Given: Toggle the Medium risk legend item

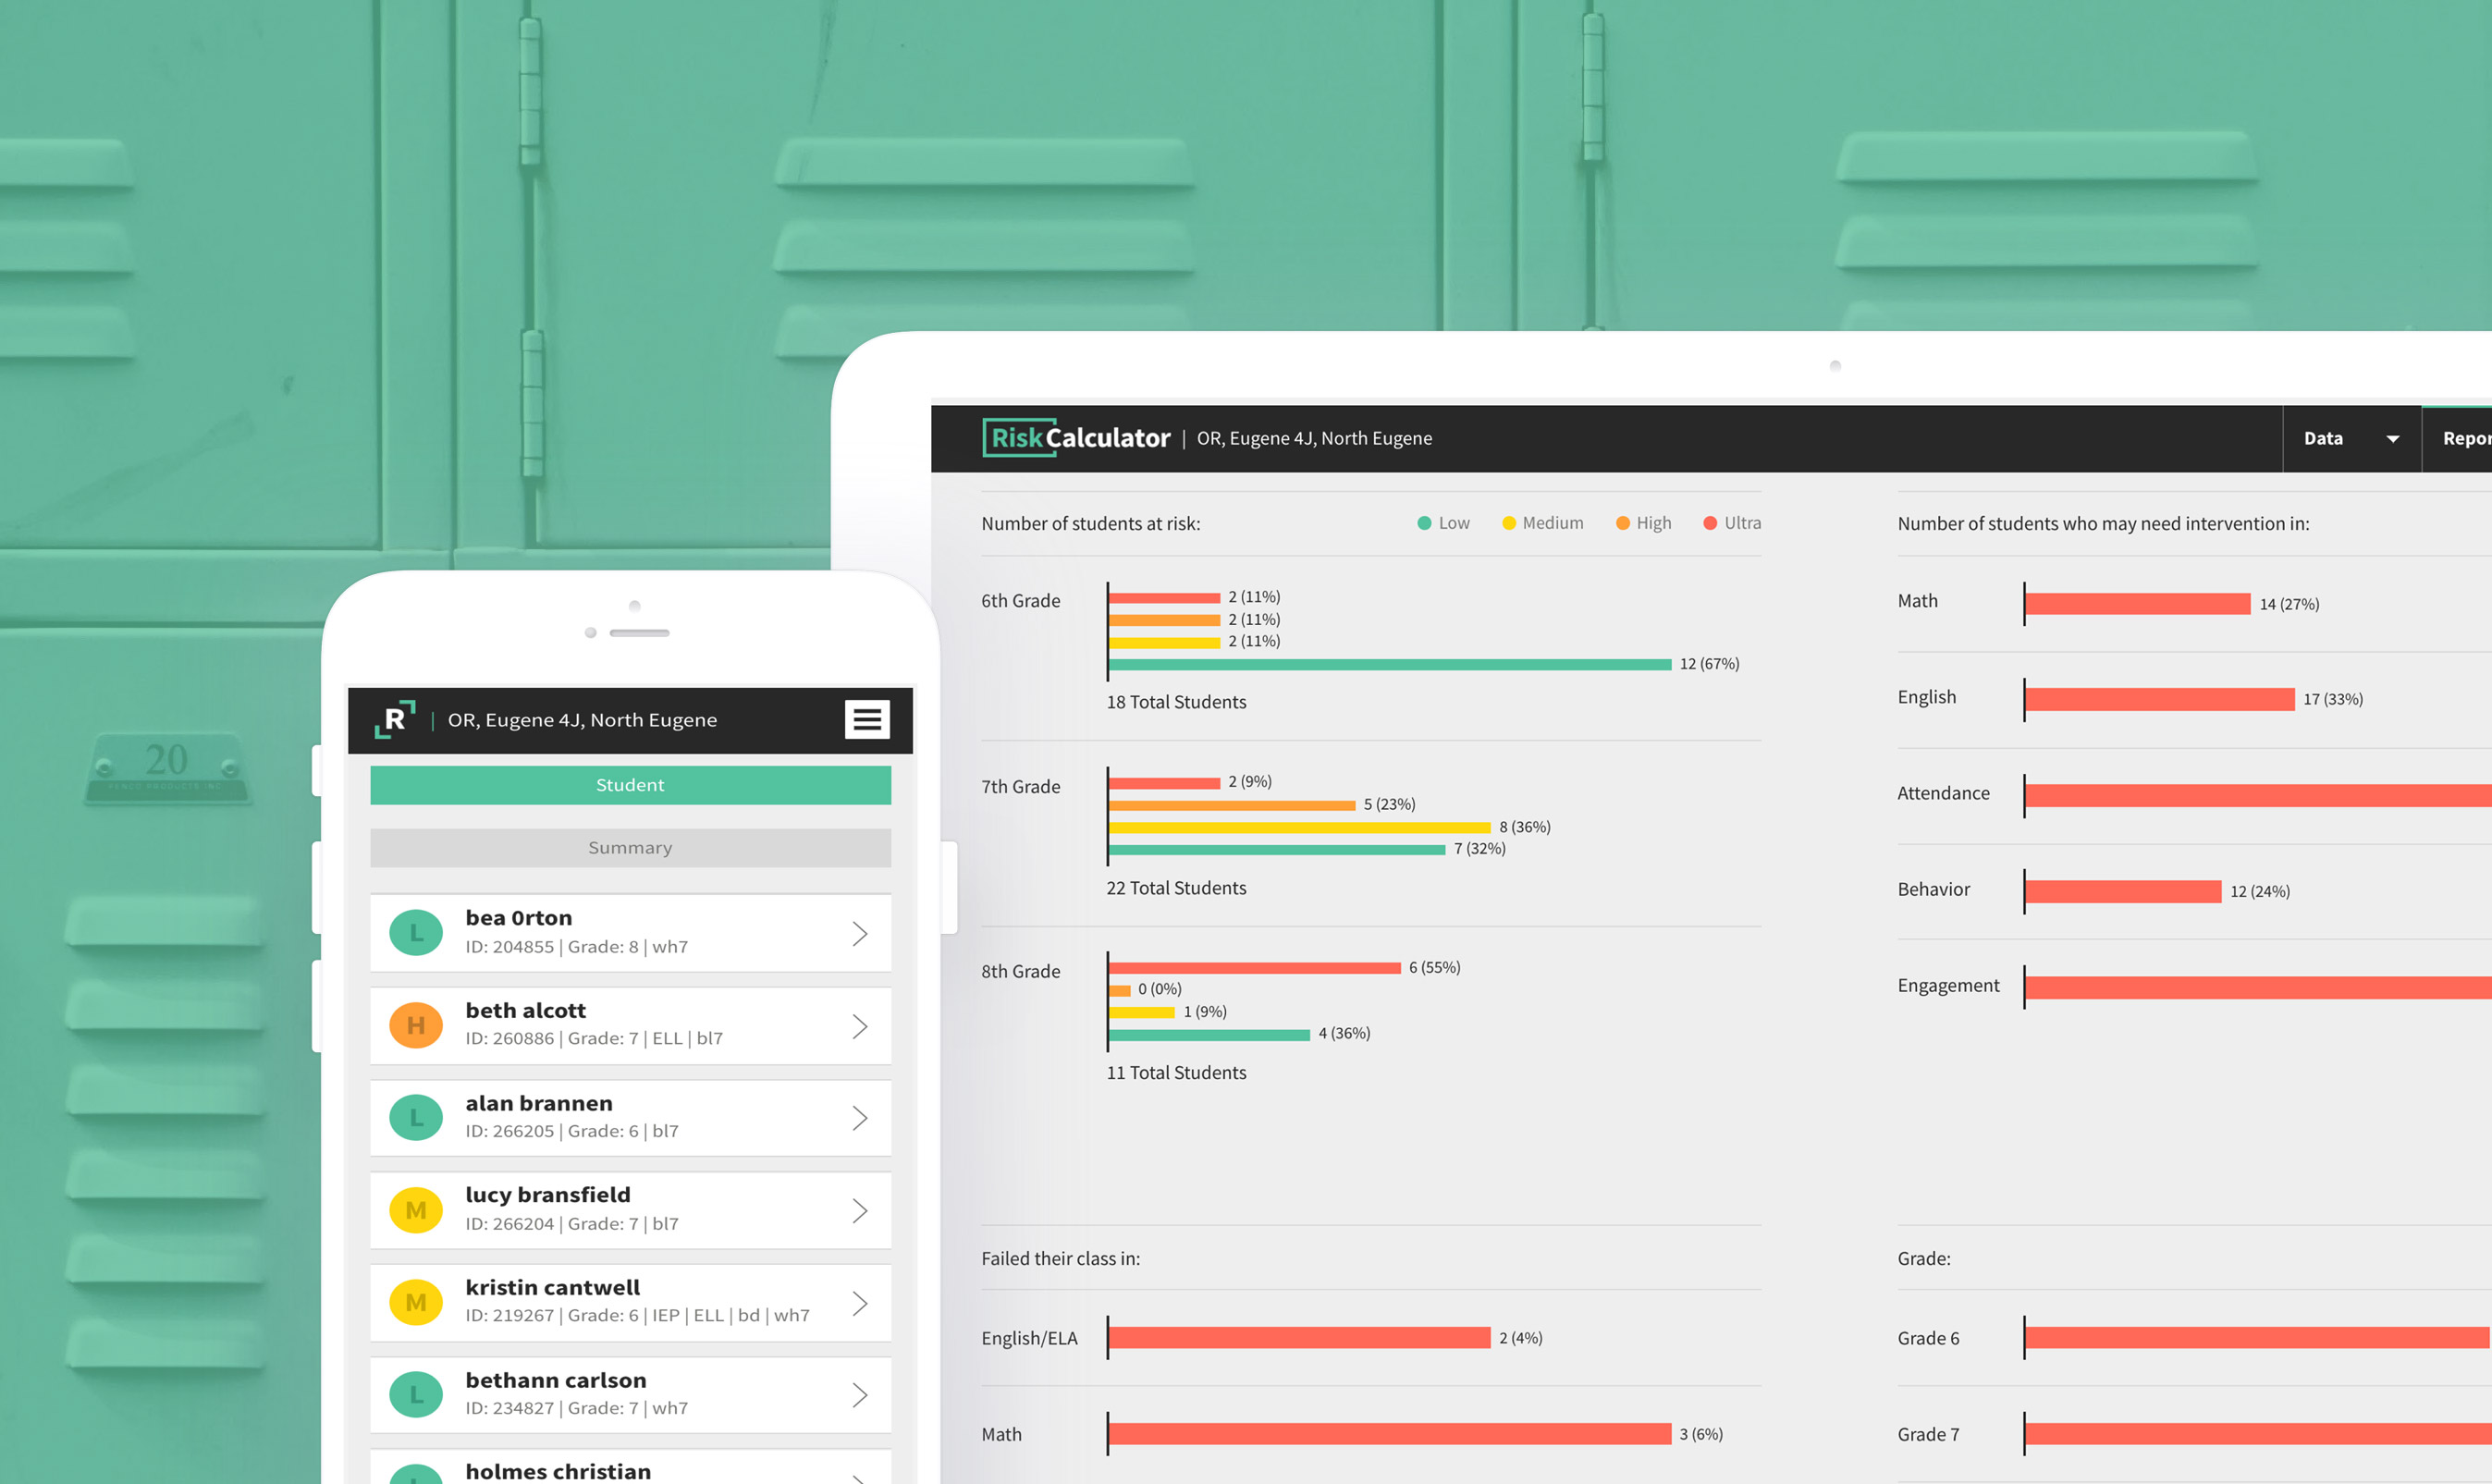Looking at the screenshot, I should click(x=1542, y=523).
